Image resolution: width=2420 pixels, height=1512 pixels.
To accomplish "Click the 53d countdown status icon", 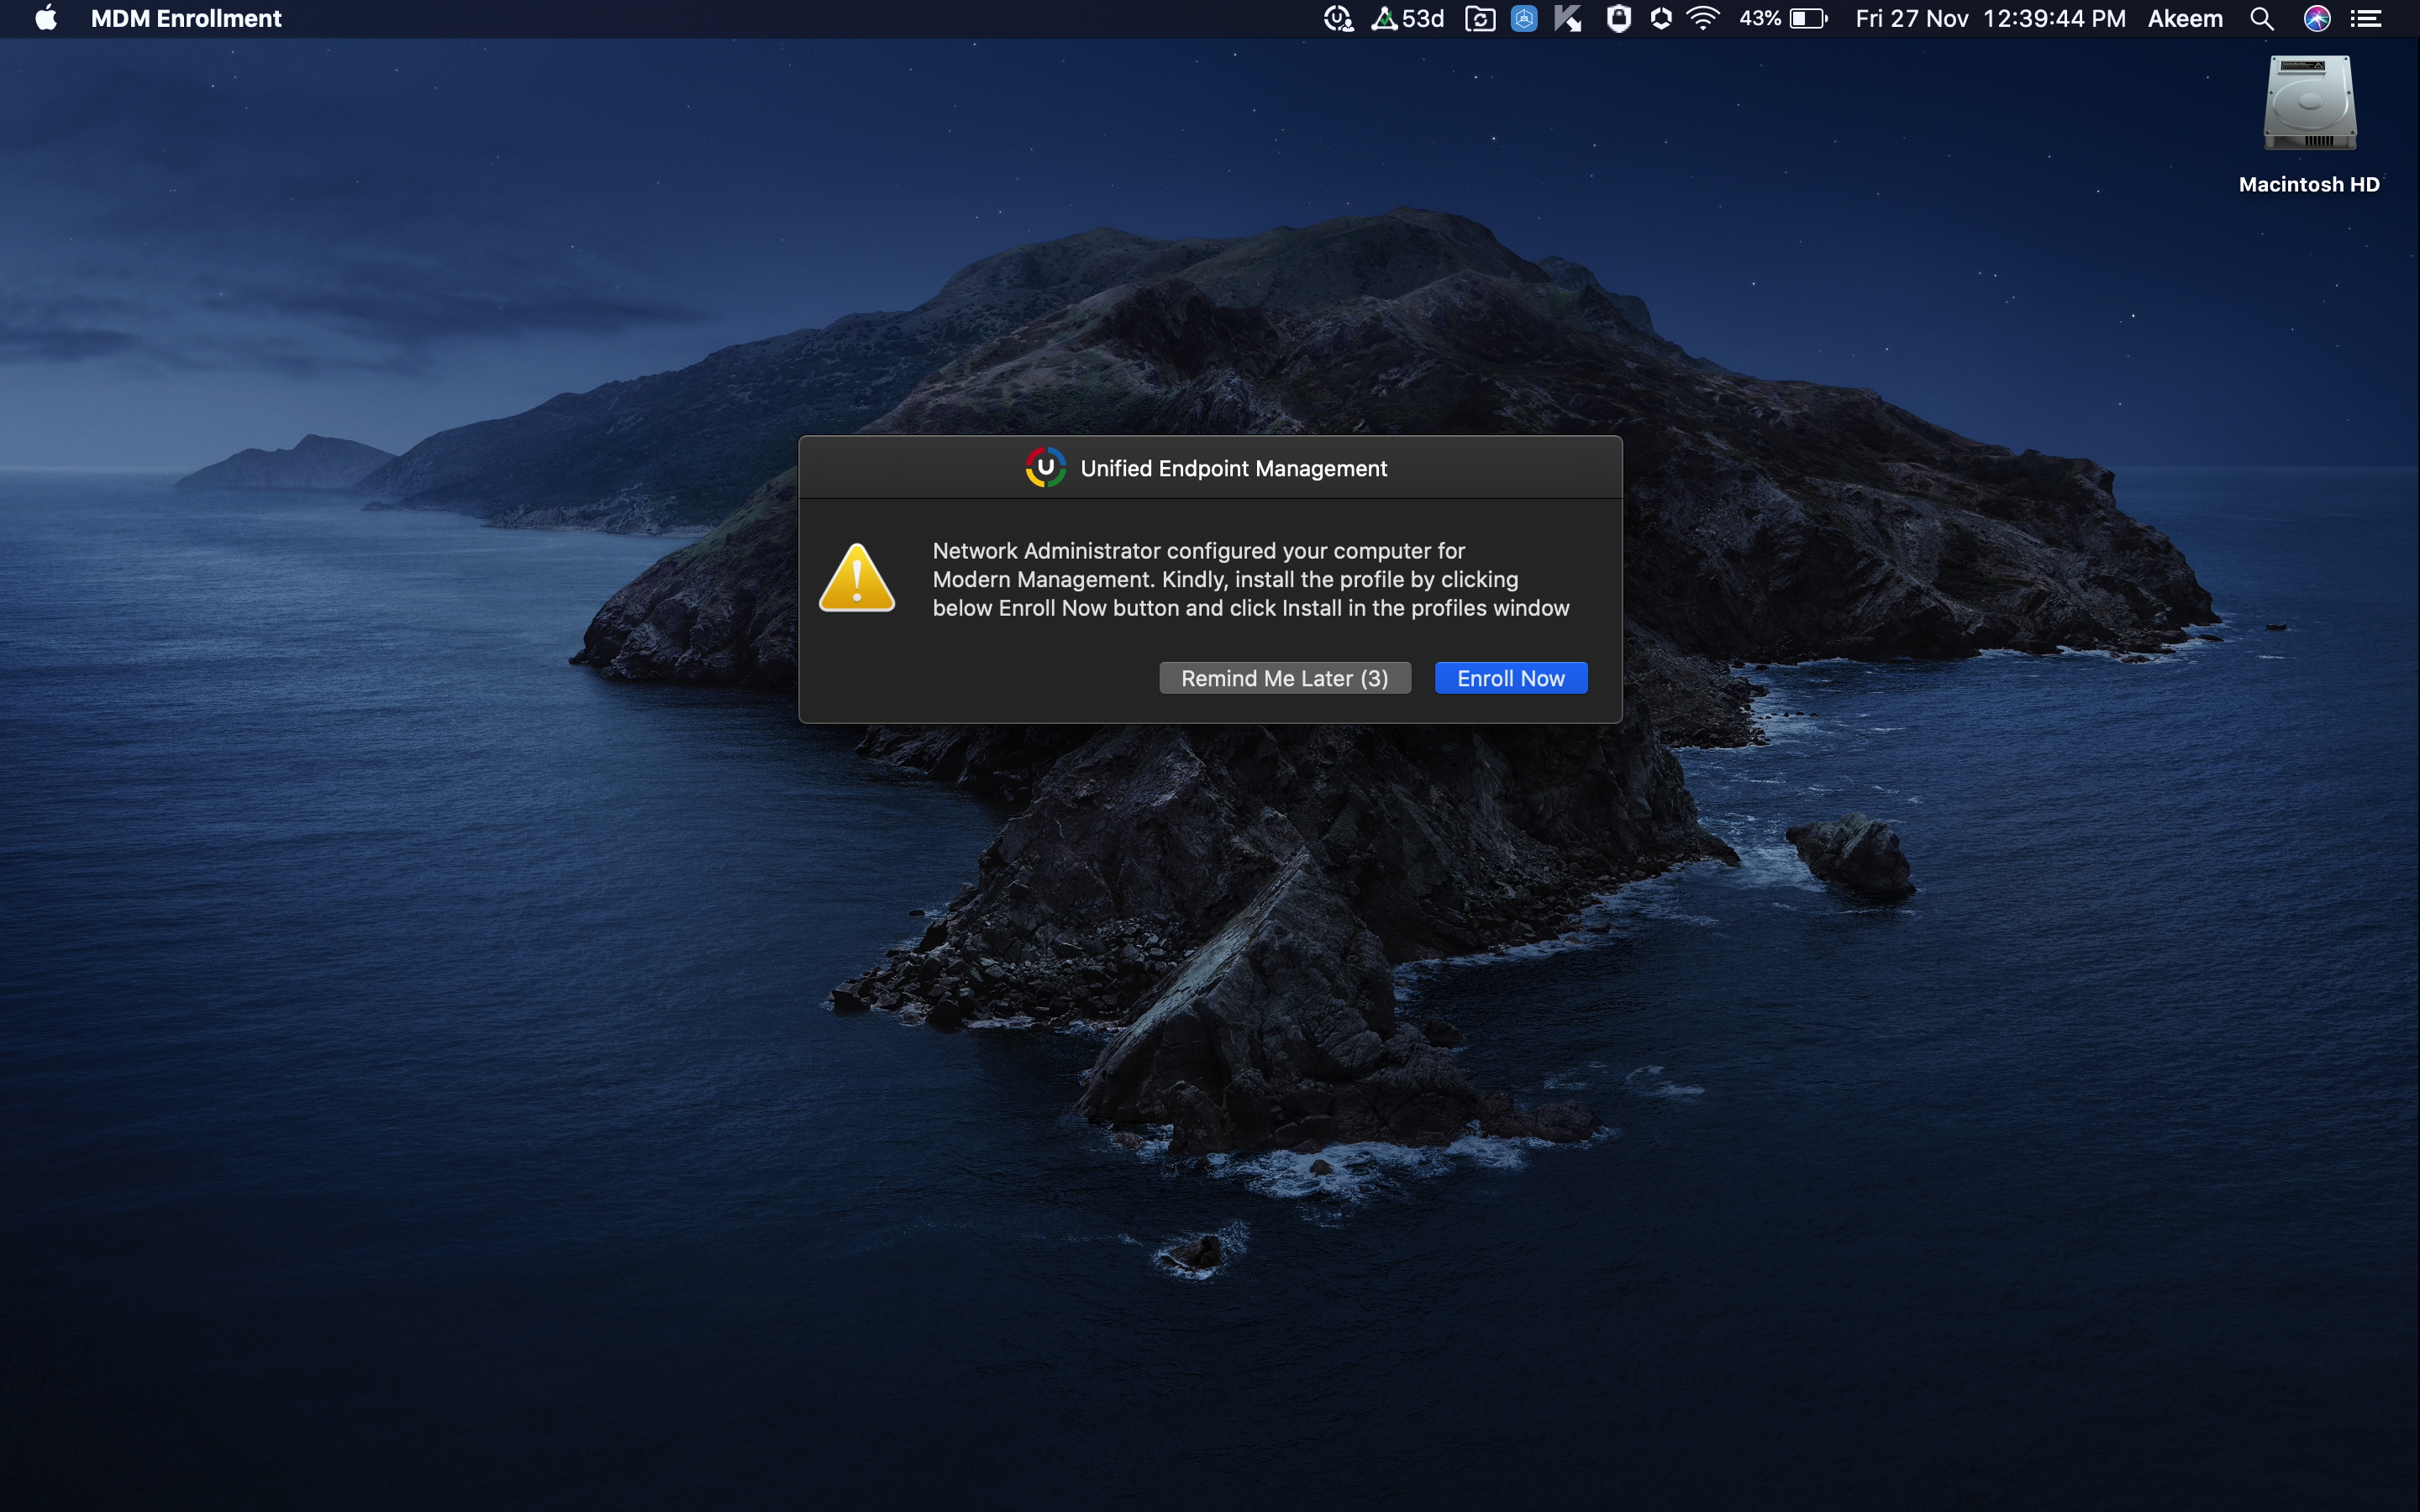I will pos(1404,18).
